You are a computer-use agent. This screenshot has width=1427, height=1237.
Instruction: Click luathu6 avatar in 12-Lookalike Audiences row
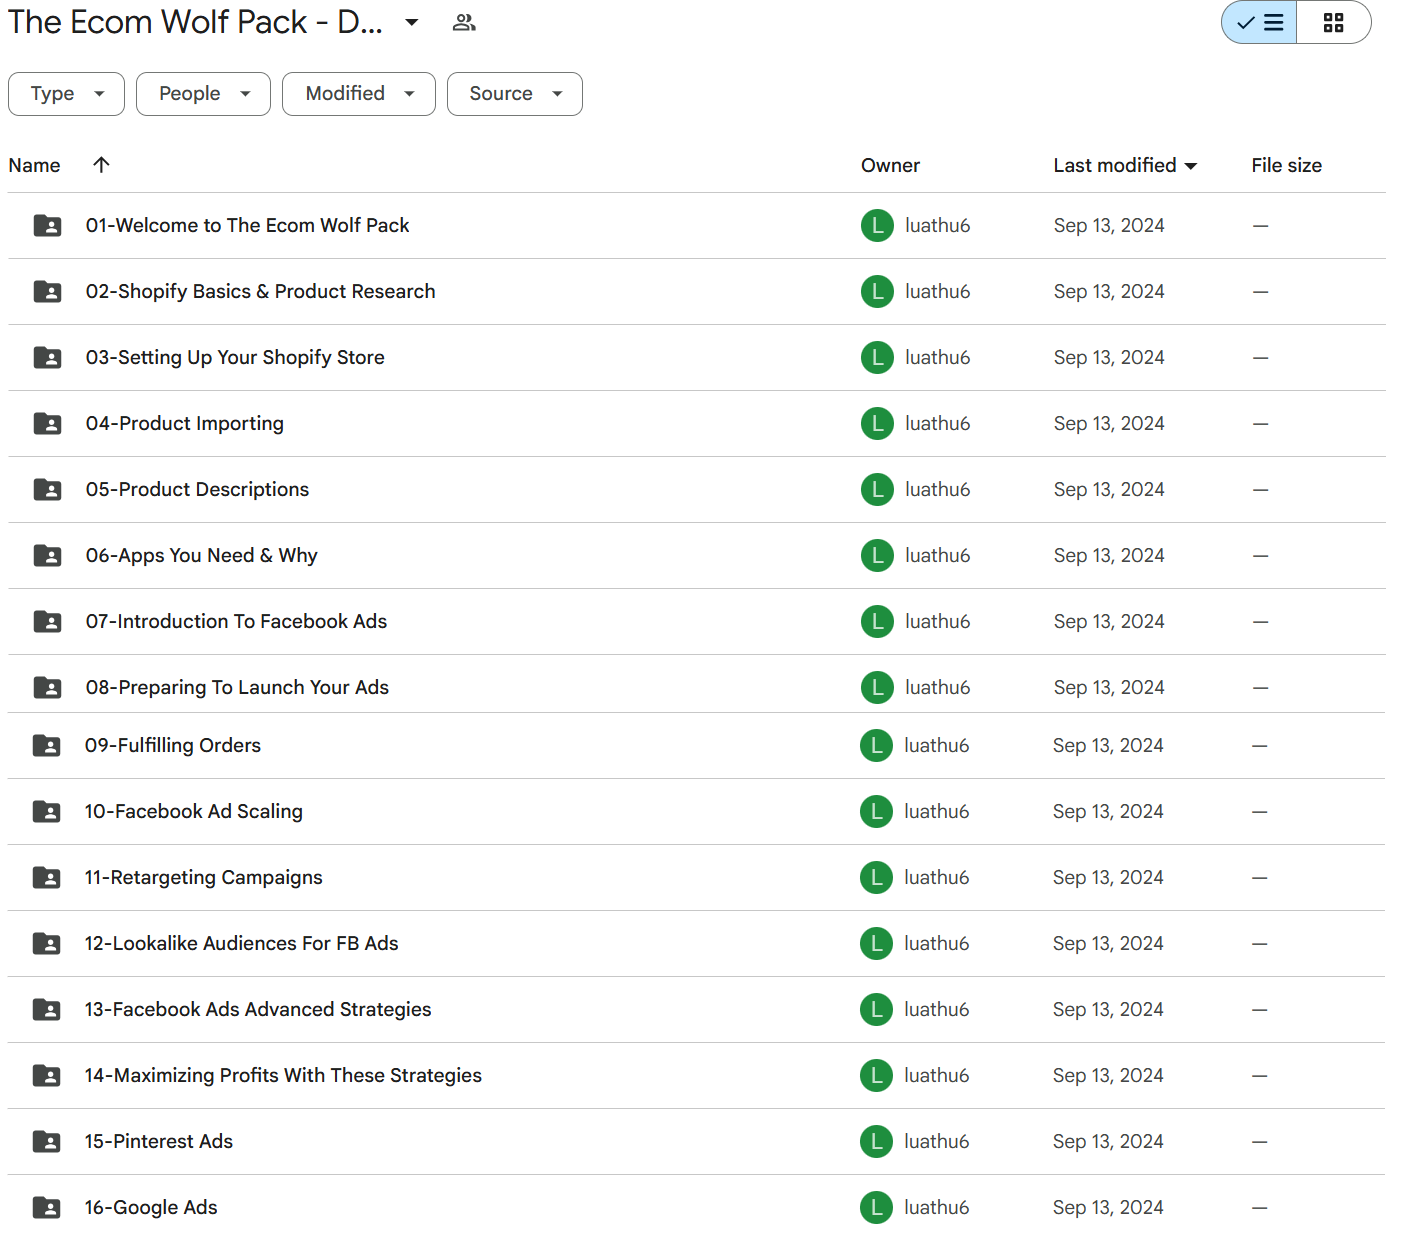876,943
